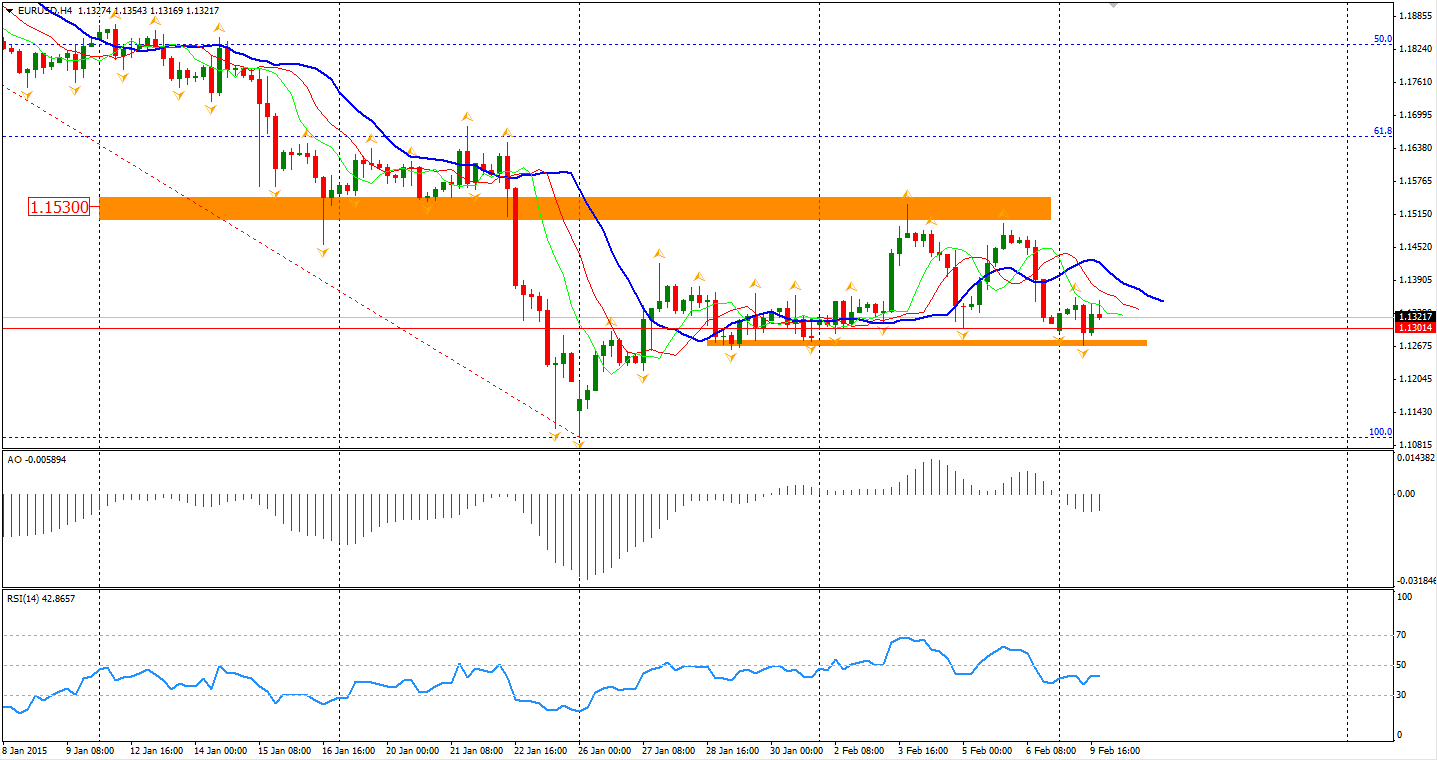The image size is (1437, 760).
Task: Click the Fibonacci 100.0 level label
Action: click(1380, 432)
